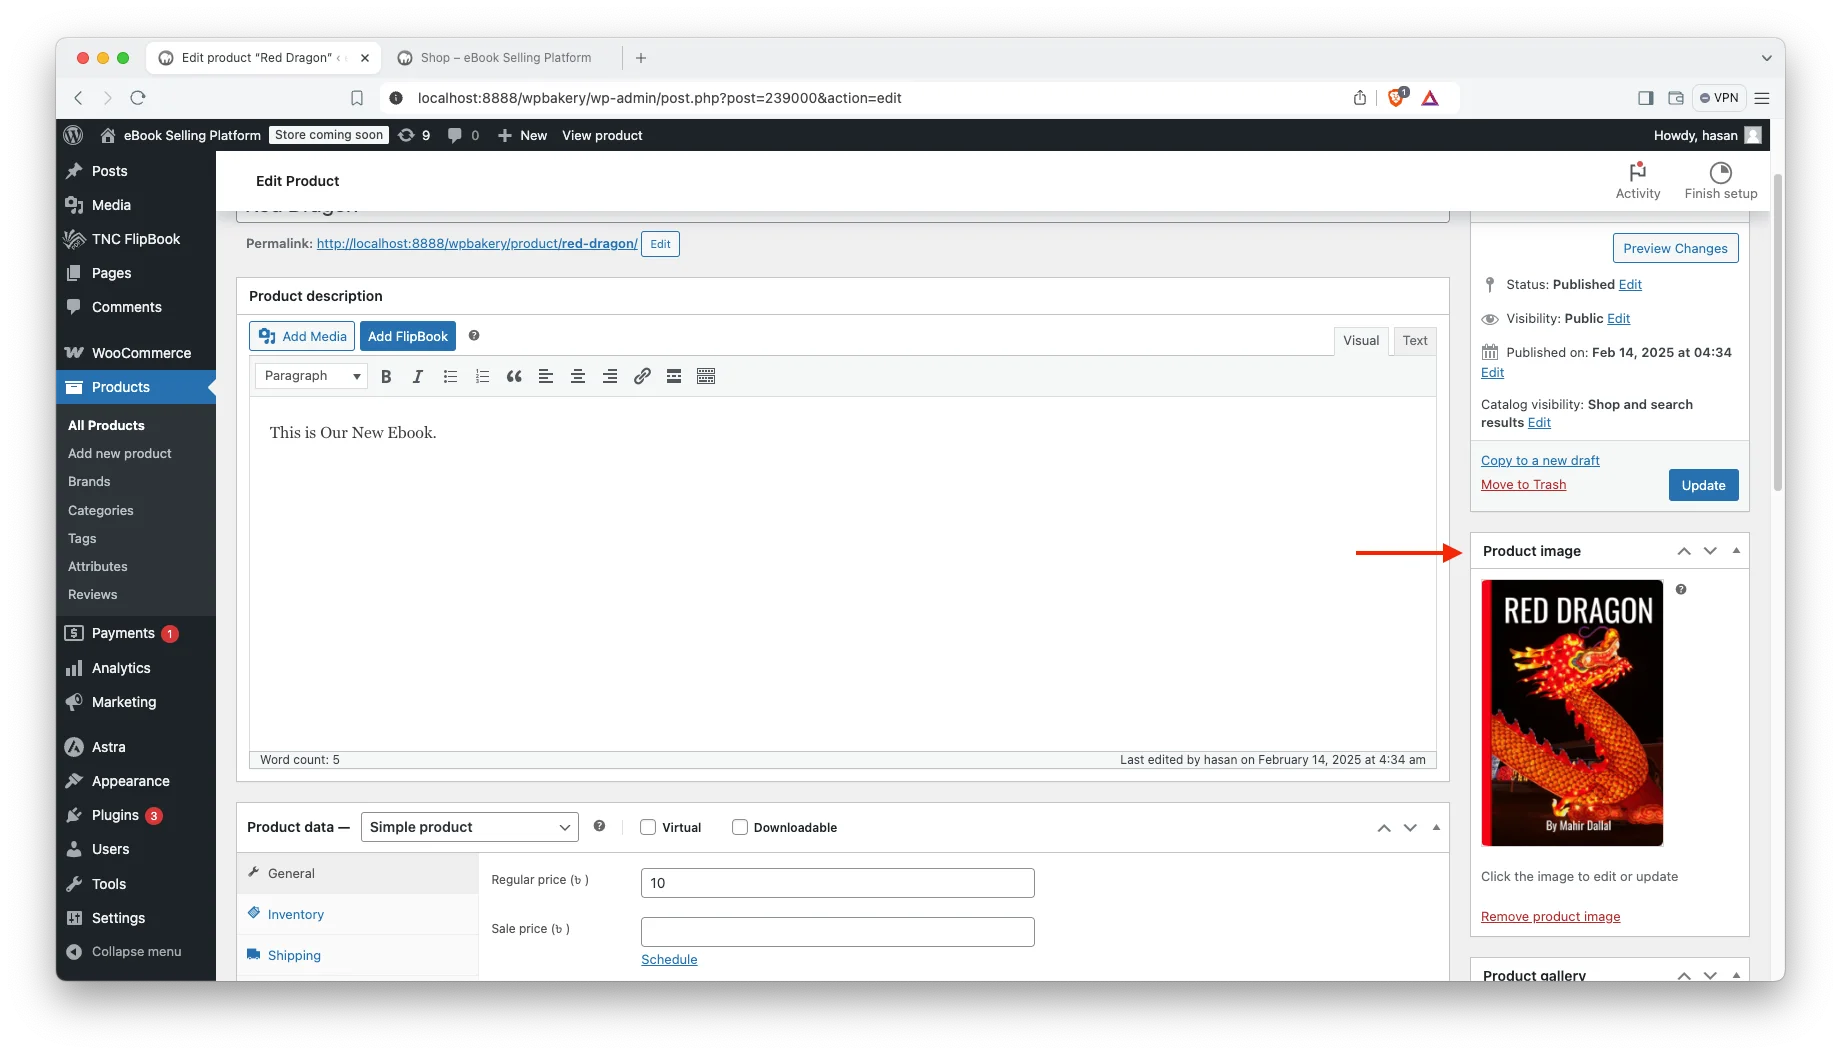The image size is (1841, 1055).
Task: Click the insert link icon
Action: [x=642, y=376]
